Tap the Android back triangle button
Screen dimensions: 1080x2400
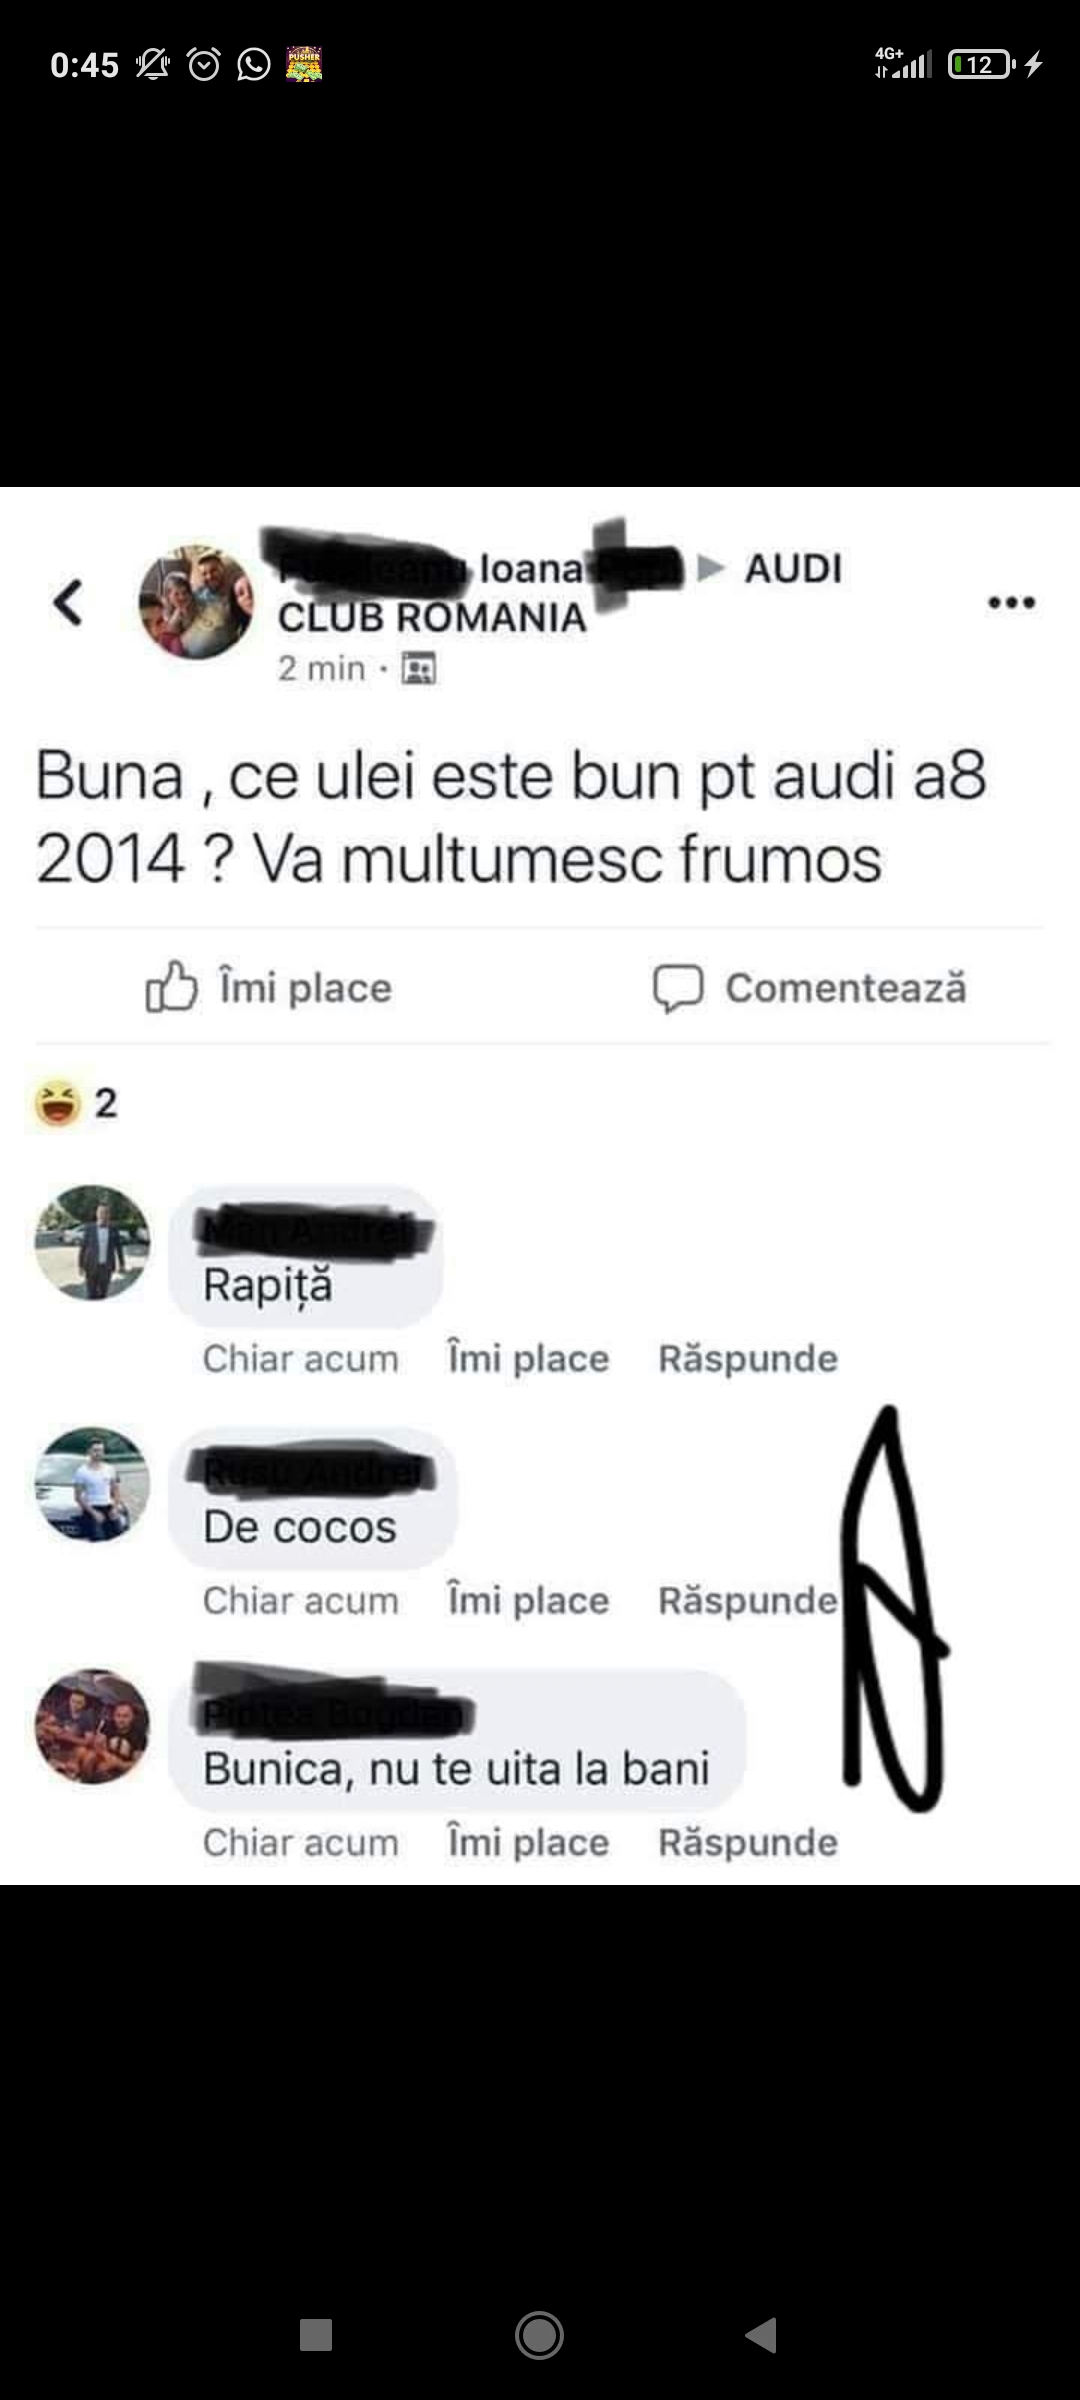pos(761,2336)
